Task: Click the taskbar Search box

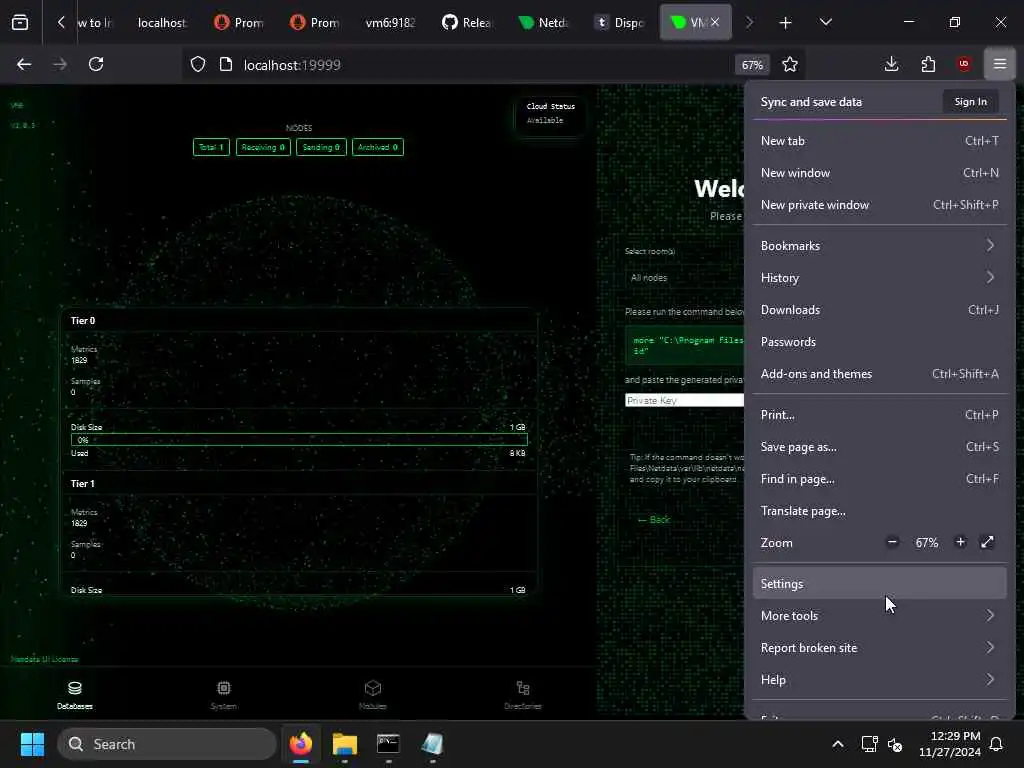Action: [x=167, y=744]
